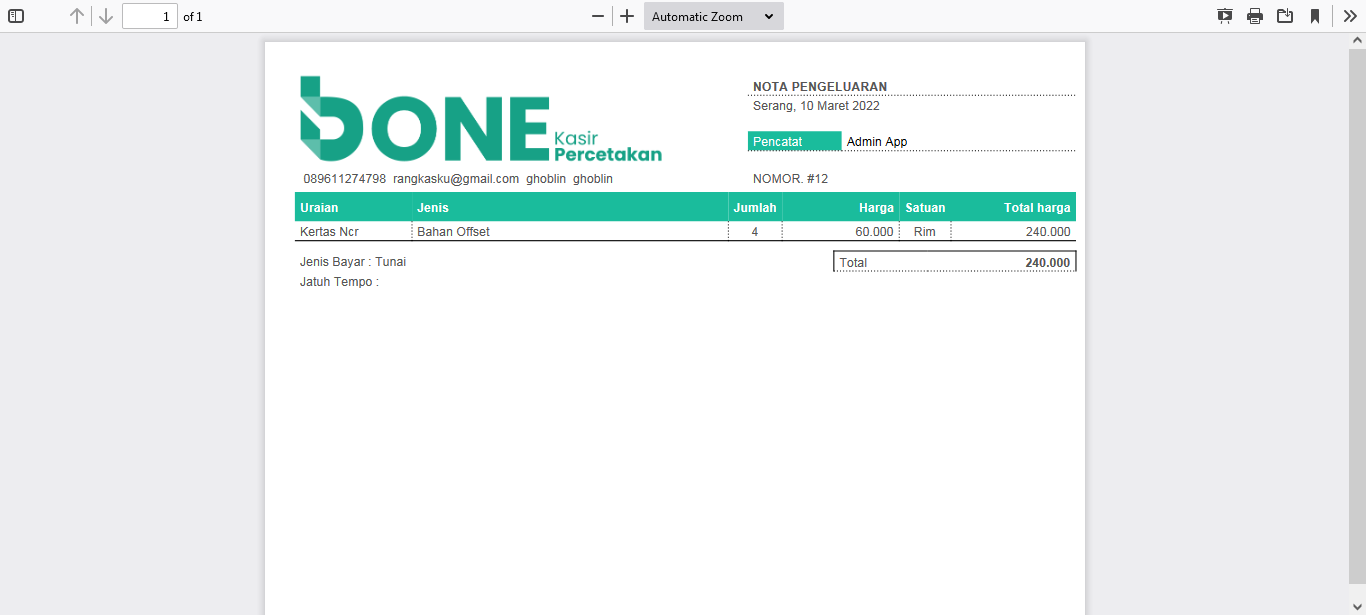Click the BONE Kasir Percetakan logo
The width and height of the screenshot is (1366, 615).
[481, 119]
